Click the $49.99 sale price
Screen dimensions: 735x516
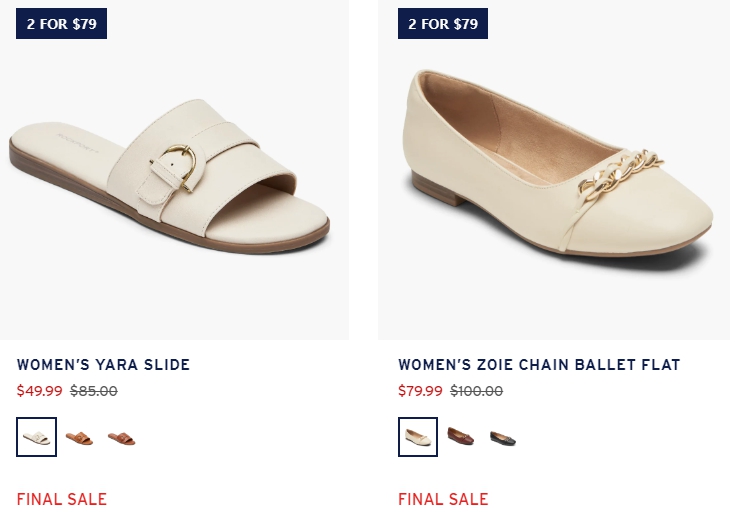pyautogui.click(x=39, y=390)
